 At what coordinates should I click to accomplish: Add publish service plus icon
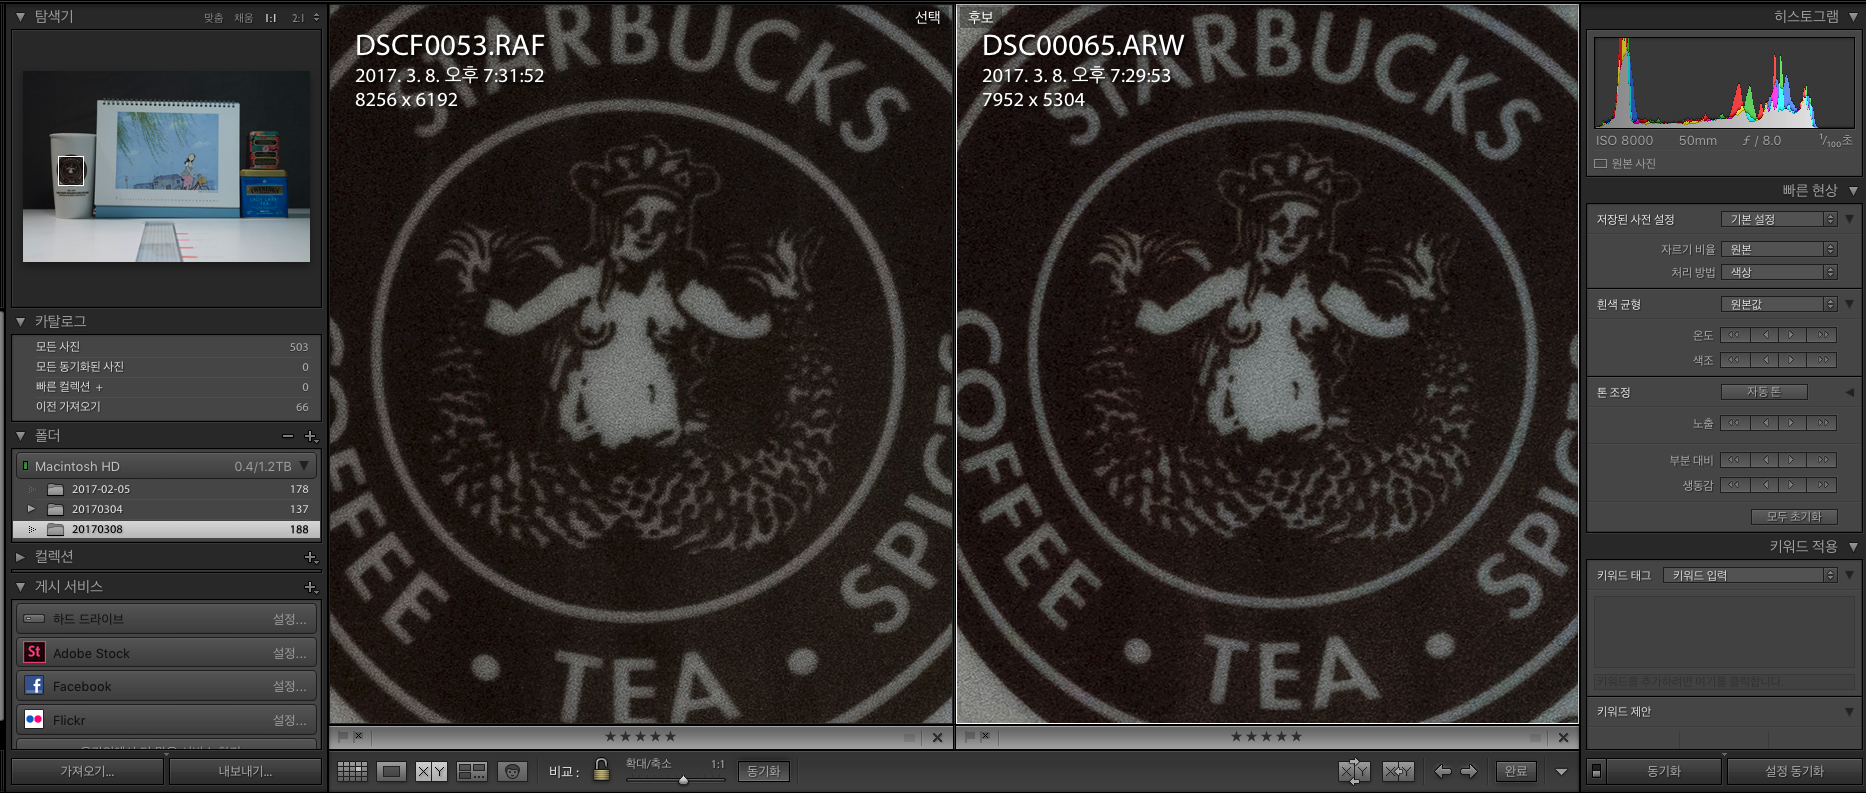coord(310,587)
